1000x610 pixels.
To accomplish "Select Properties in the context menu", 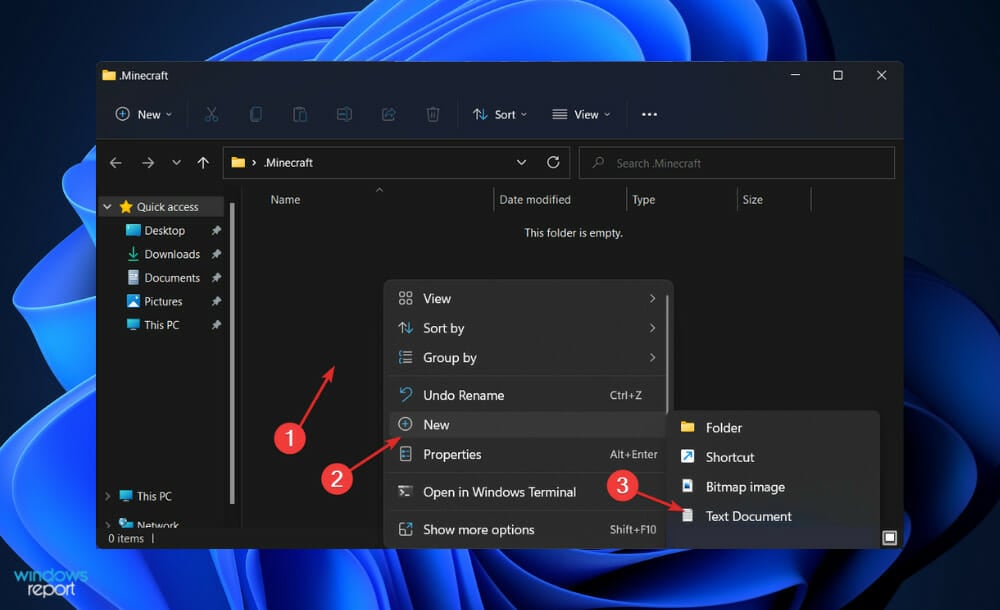I will [x=452, y=454].
